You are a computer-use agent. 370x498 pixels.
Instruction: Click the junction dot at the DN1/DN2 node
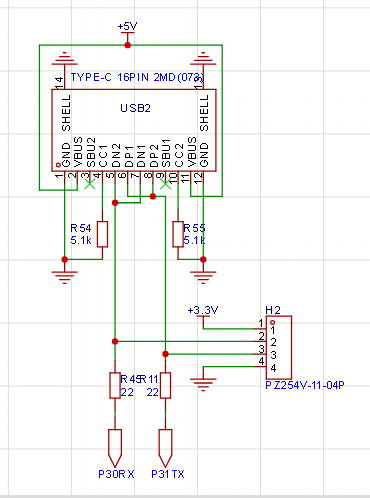[x=115, y=203]
